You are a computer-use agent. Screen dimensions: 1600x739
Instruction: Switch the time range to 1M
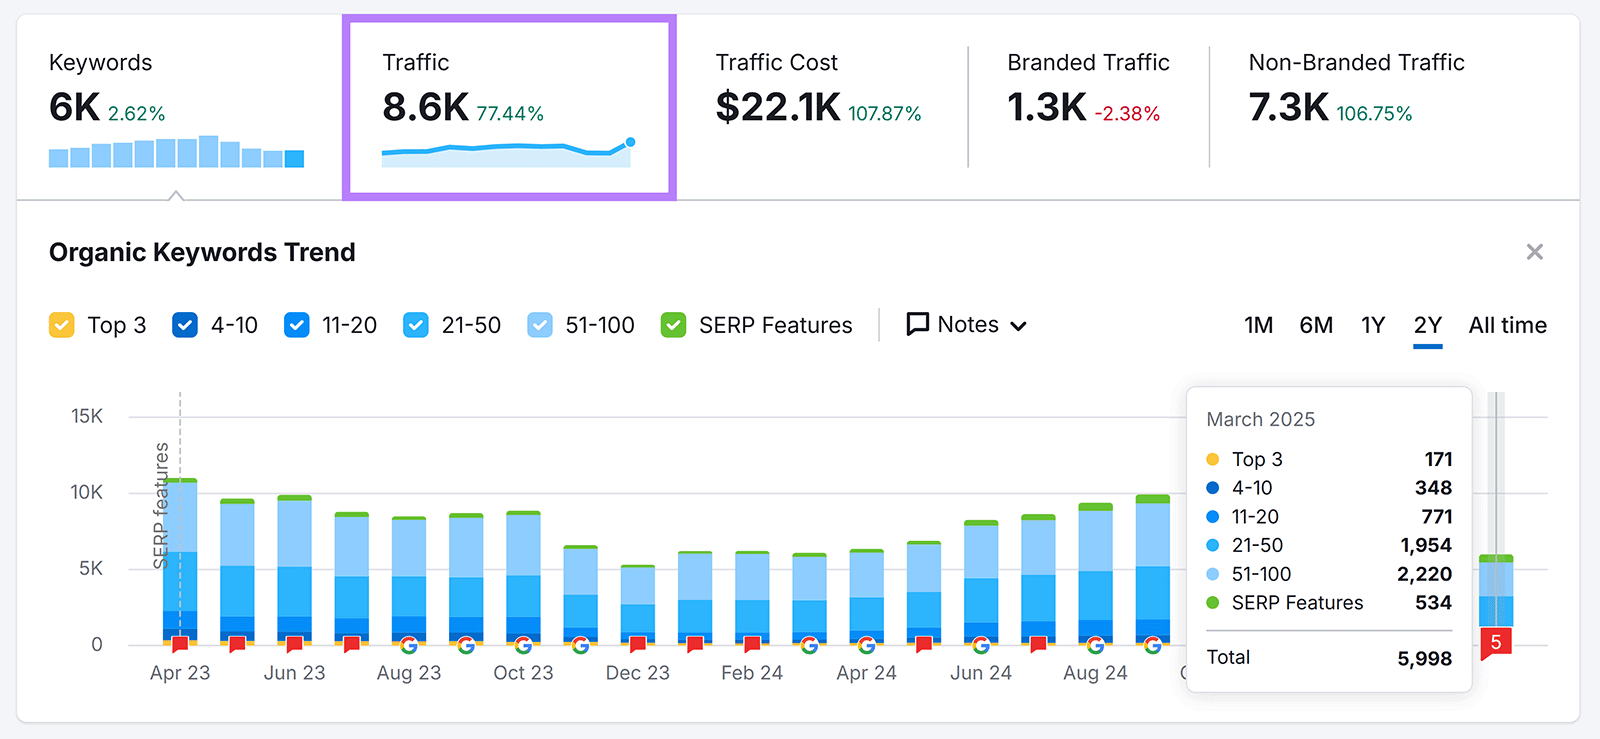(x=1258, y=325)
